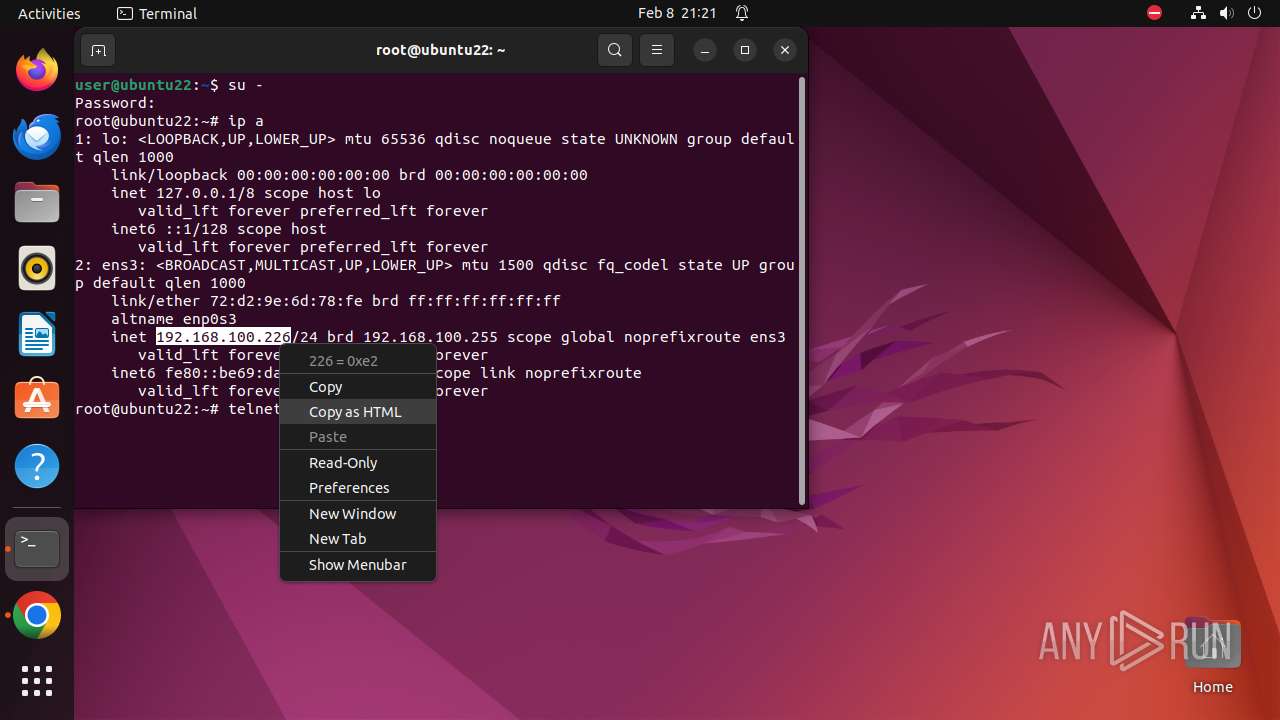Click the title 'root@ubuntu22: ~'
This screenshot has width=1280, height=720.
point(440,50)
